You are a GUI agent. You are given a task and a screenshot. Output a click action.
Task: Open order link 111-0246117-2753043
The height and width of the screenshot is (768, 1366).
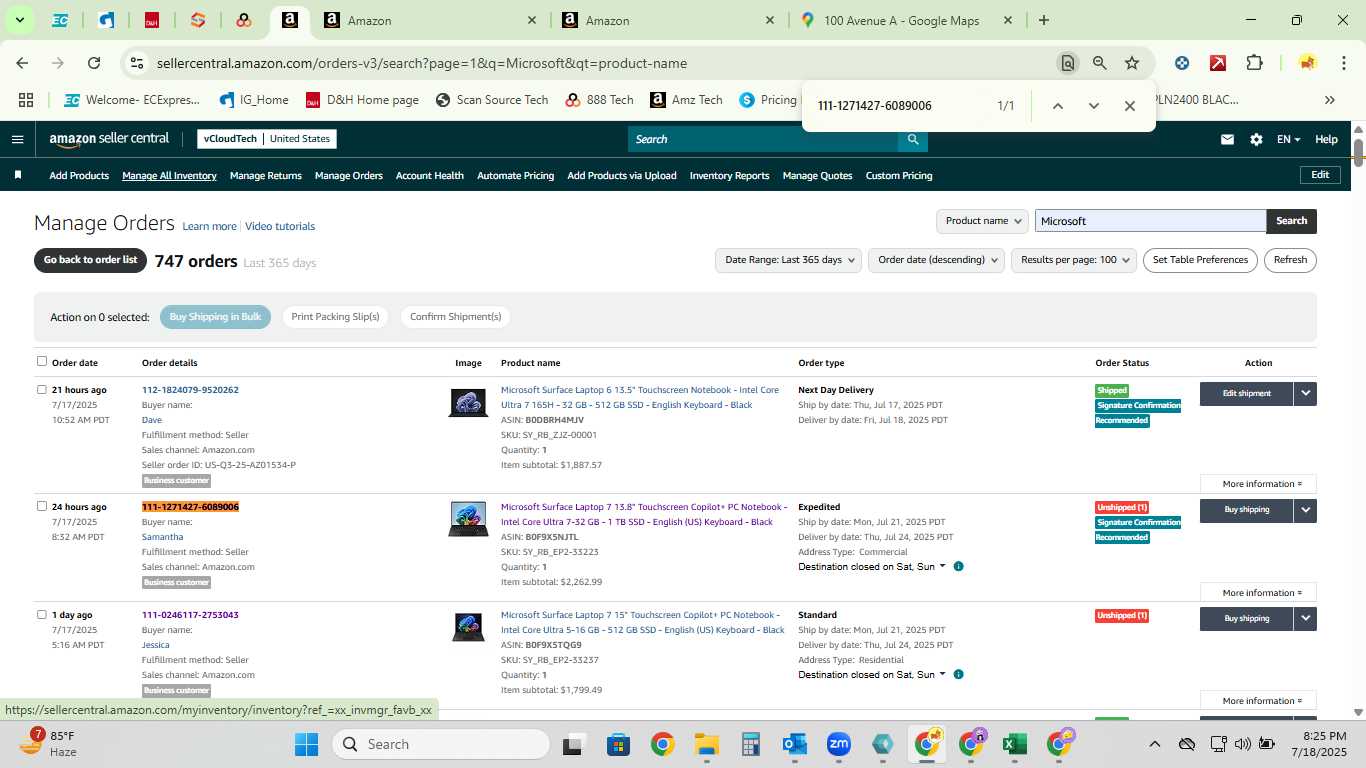[x=190, y=615]
